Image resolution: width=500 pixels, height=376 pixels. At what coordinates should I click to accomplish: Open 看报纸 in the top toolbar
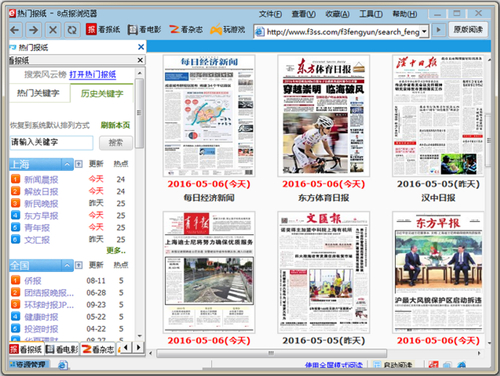point(103,29)
